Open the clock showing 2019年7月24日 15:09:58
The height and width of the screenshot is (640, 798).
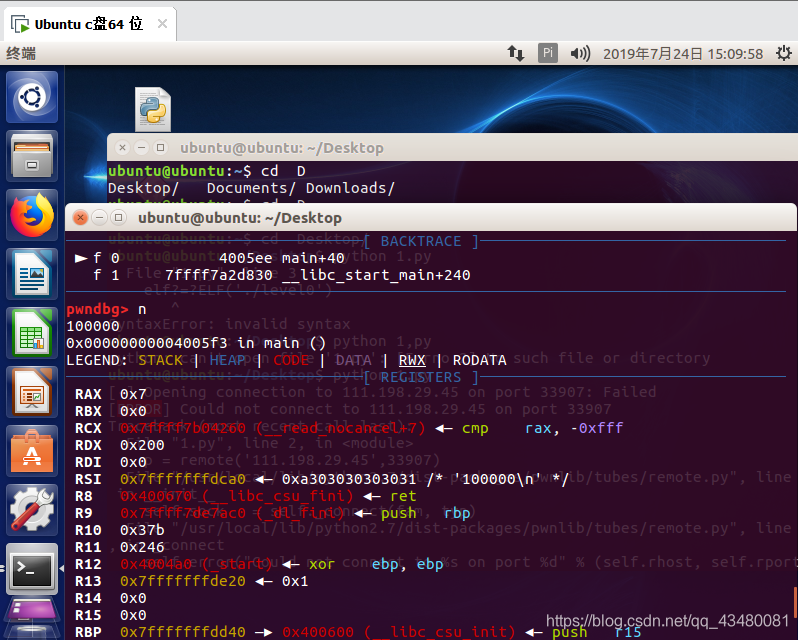(x=683, y=53)
